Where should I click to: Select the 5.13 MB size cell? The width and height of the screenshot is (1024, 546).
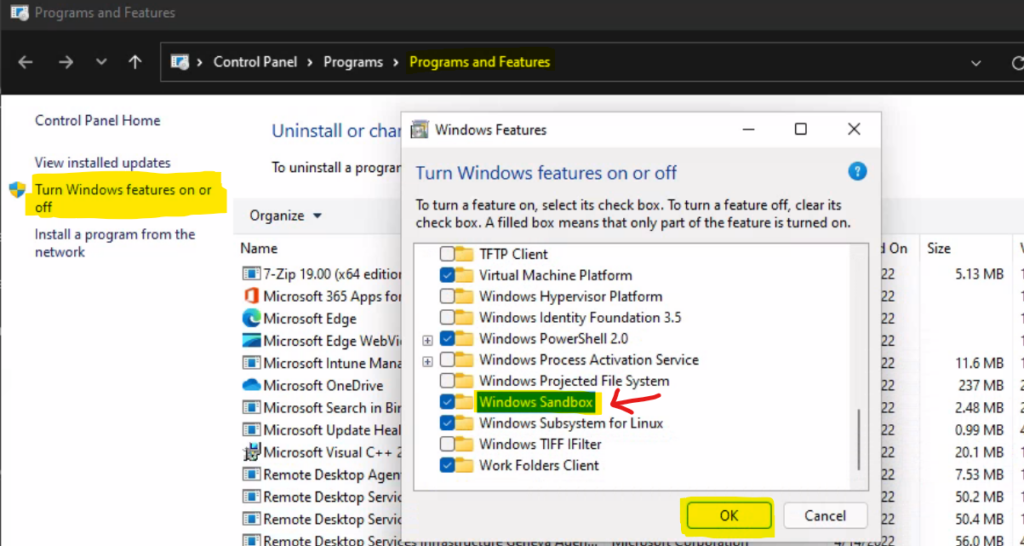point(979,274)
